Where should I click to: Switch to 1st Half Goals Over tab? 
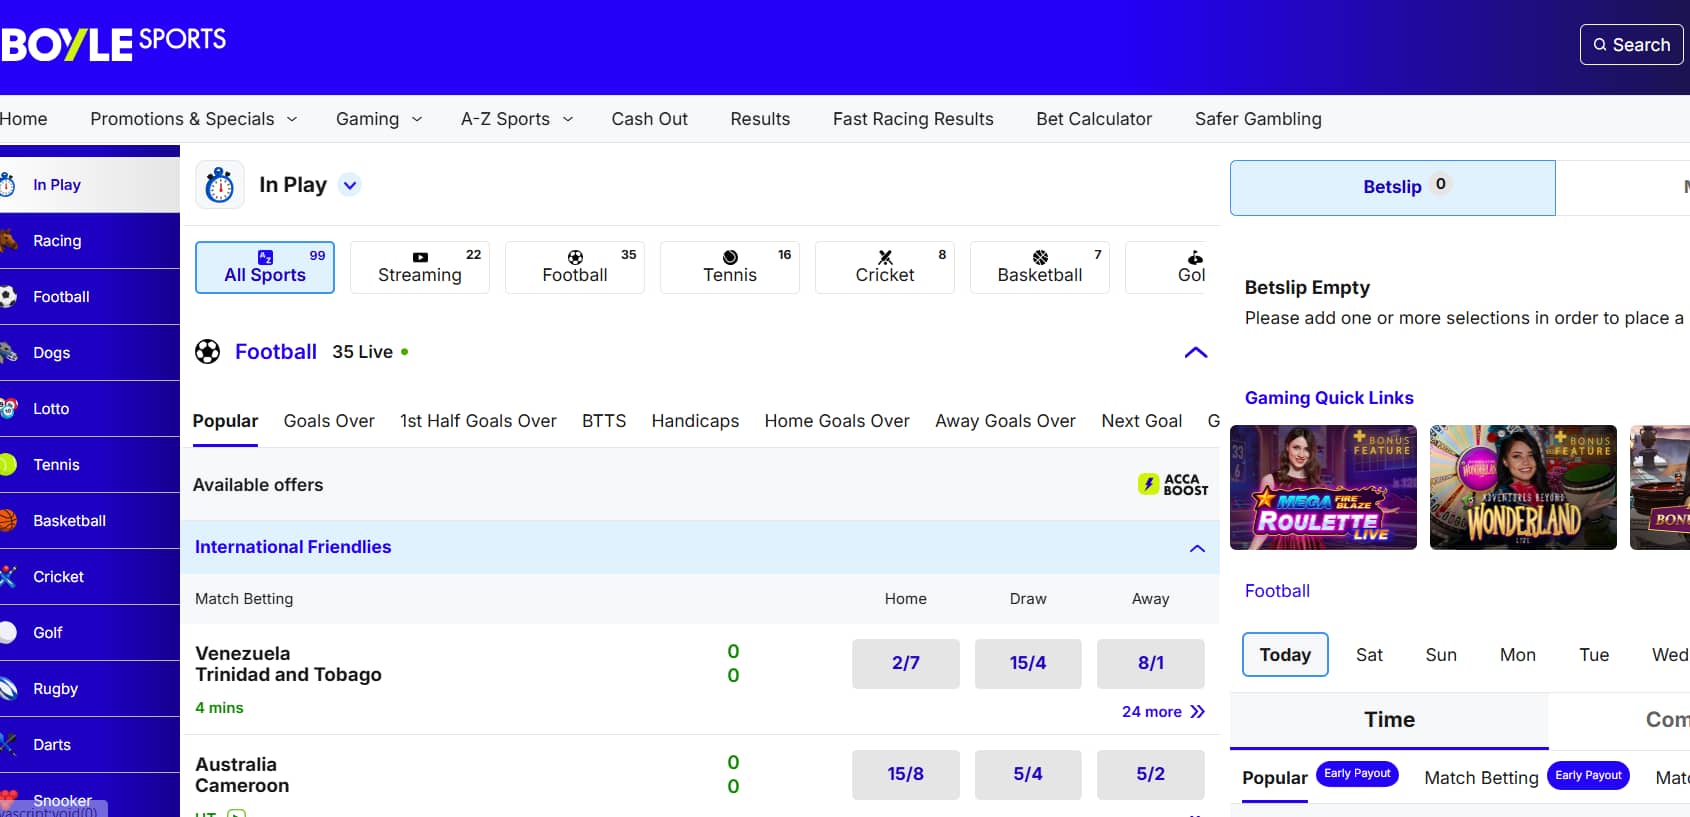tap(478, 421)
